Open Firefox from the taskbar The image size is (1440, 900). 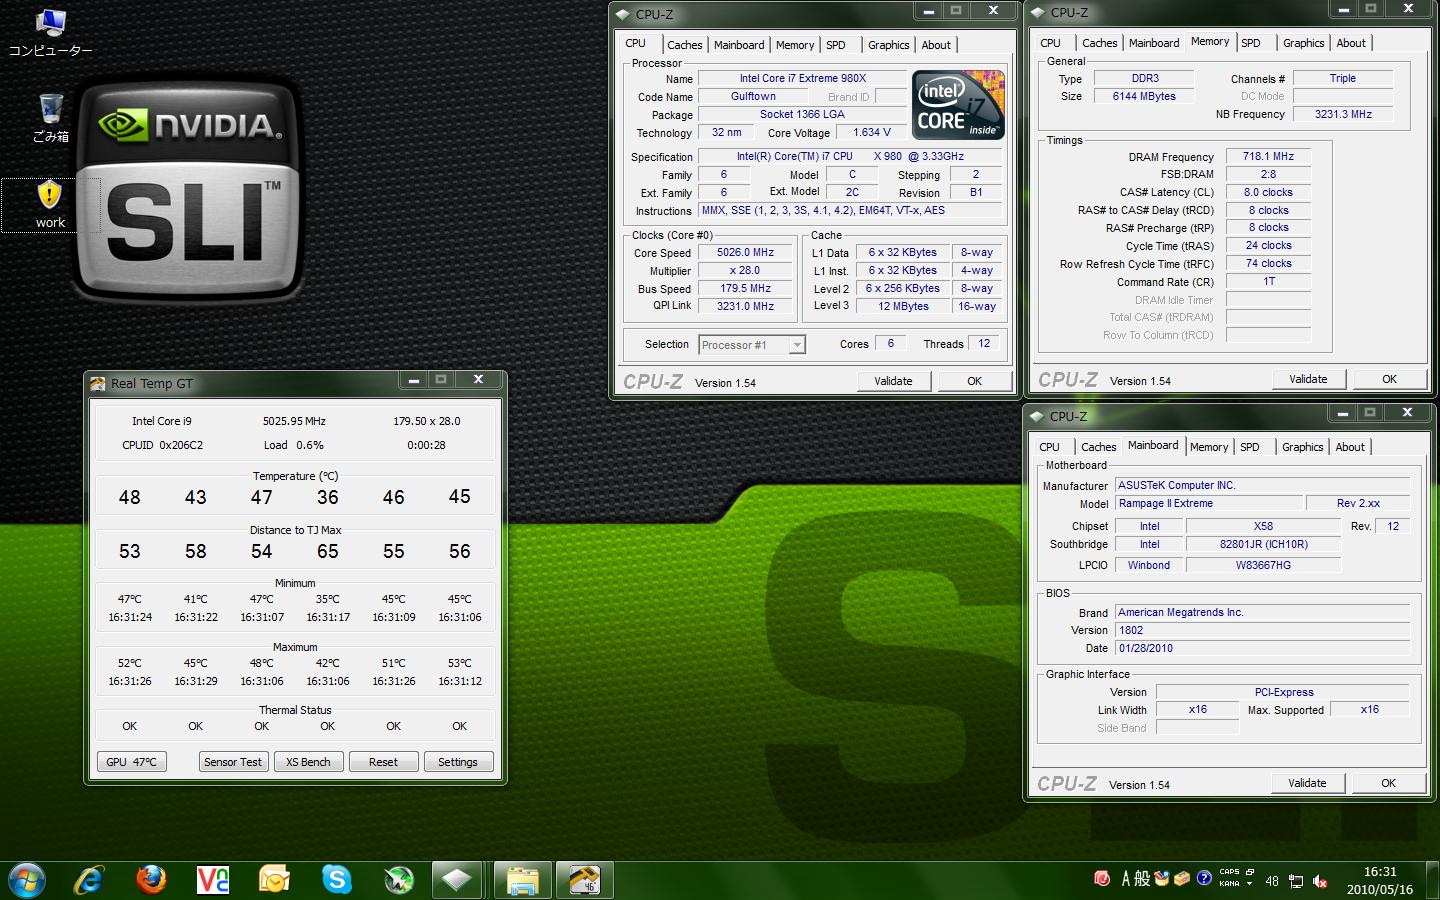151,879
